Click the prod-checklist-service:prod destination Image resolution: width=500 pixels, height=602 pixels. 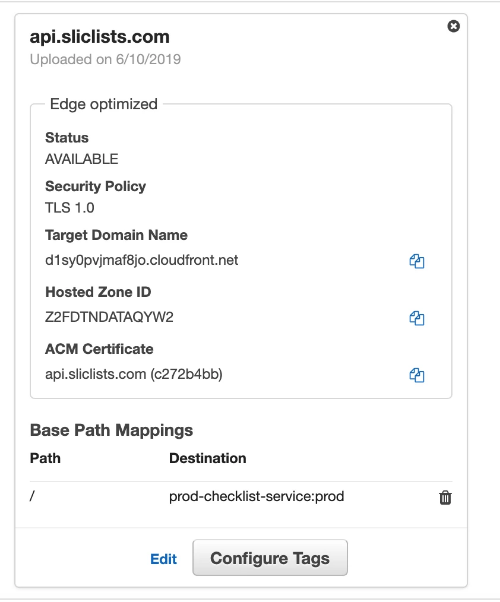(257, 496)
